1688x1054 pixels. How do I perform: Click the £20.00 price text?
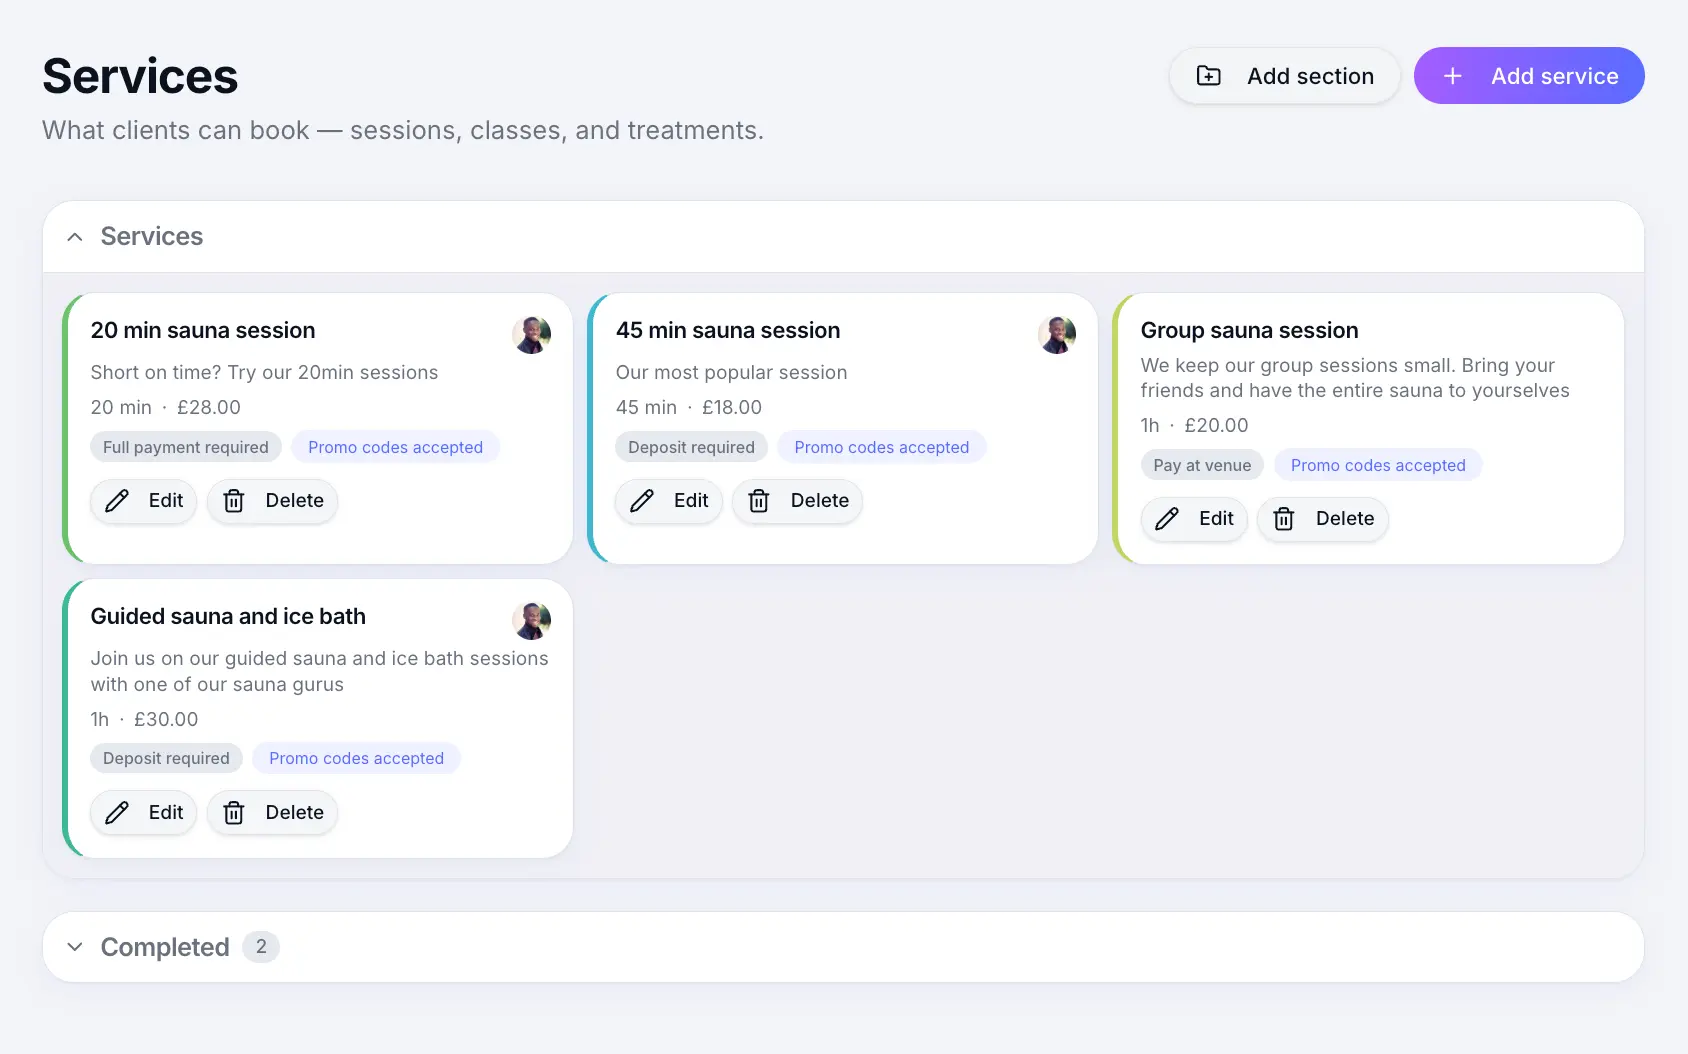pos(1216,426)
